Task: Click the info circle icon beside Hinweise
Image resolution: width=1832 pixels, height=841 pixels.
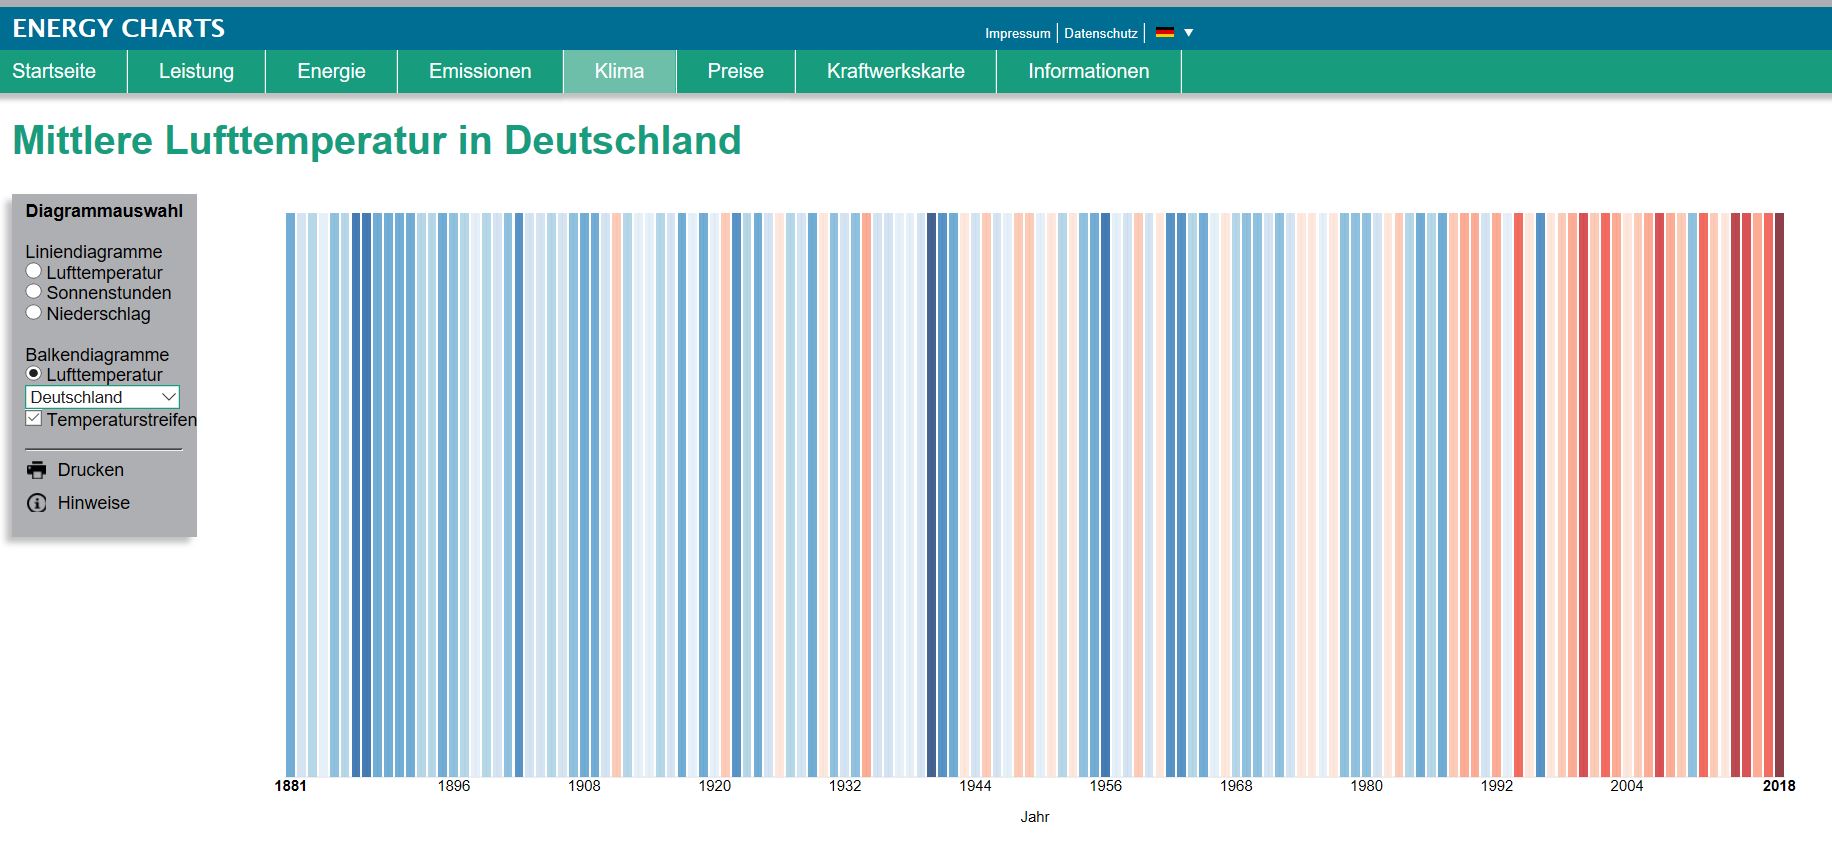Action: 37,503
